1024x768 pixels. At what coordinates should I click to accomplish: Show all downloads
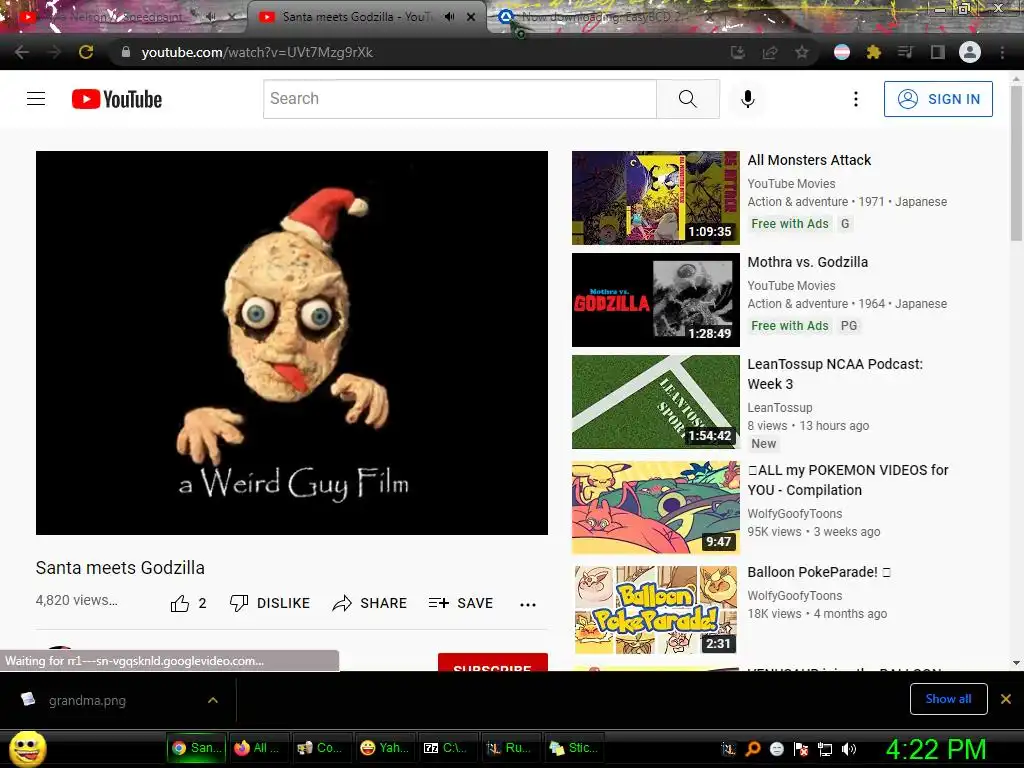coord(948,699)
